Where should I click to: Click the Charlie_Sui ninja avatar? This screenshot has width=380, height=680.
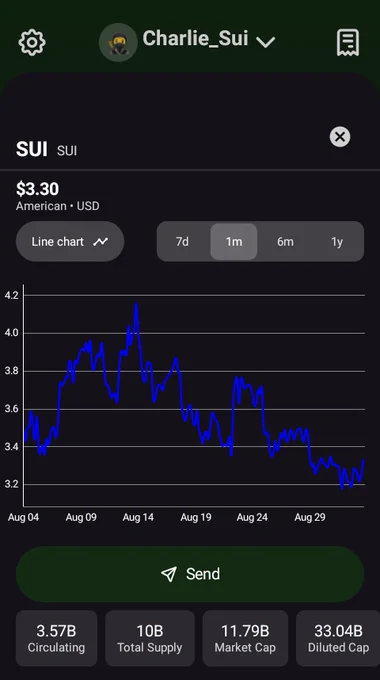coord(118,42)
